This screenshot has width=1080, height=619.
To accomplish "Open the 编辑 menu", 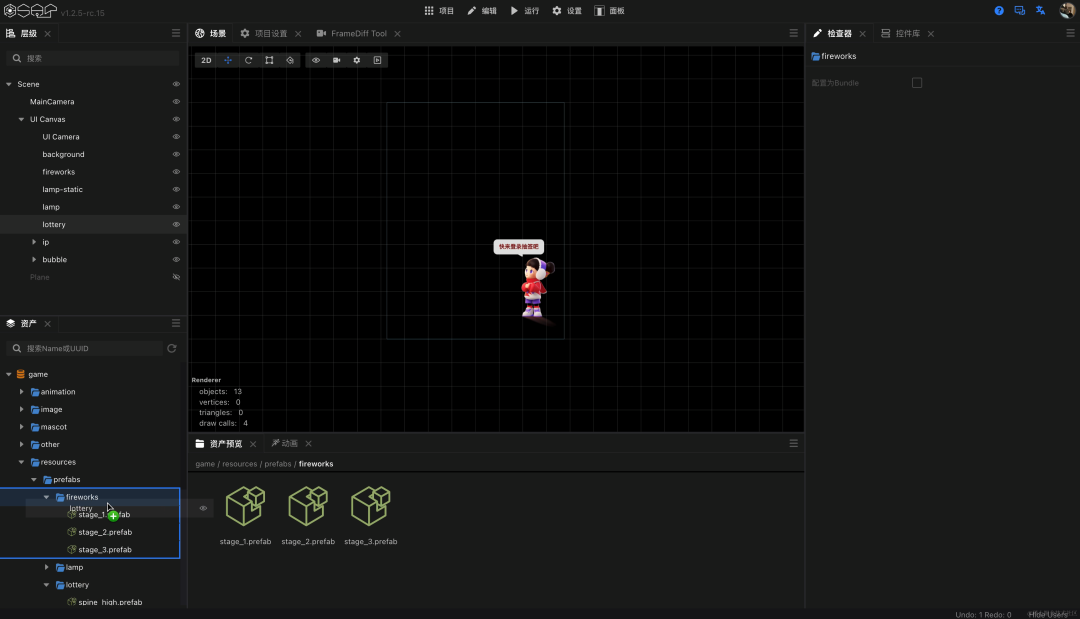I will click(481, 11).
